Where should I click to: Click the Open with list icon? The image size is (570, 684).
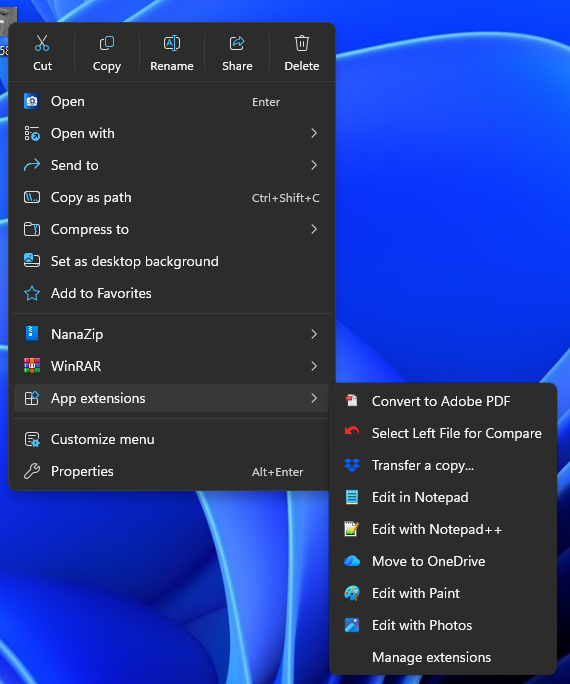[32, 133]
